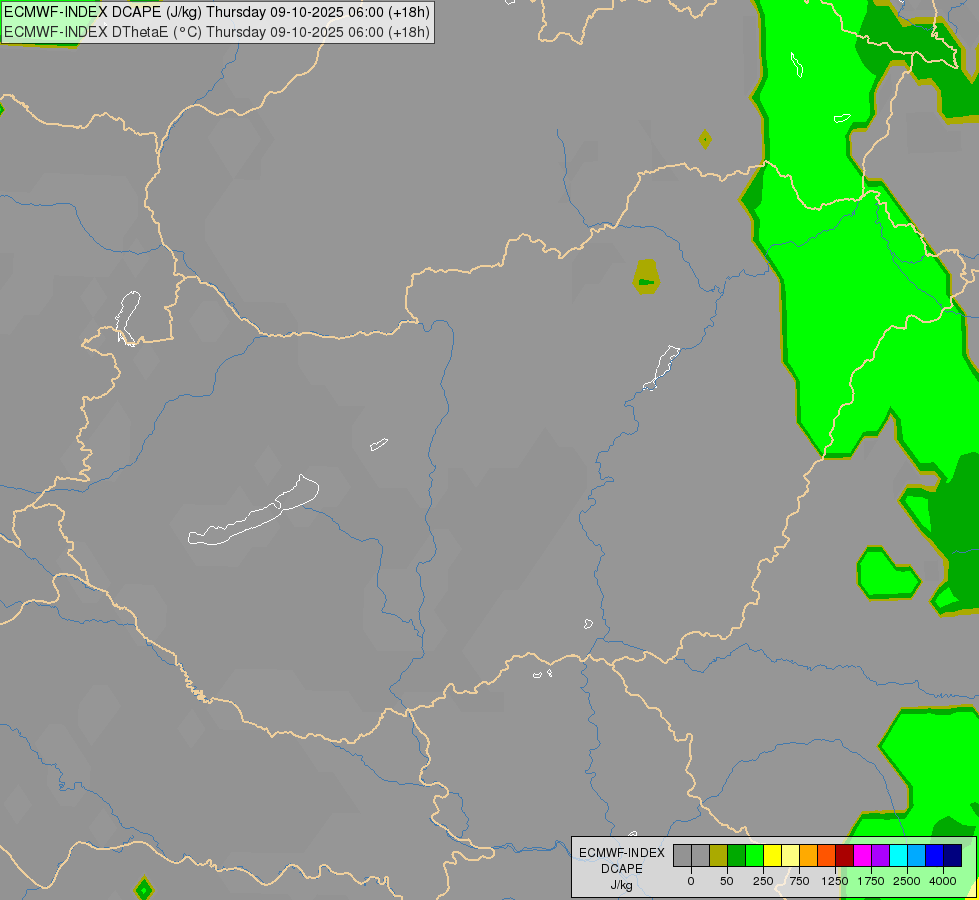The image size is (979, 900).
Task: Click the DCAPE title line at top
Action: coord(217,12)
